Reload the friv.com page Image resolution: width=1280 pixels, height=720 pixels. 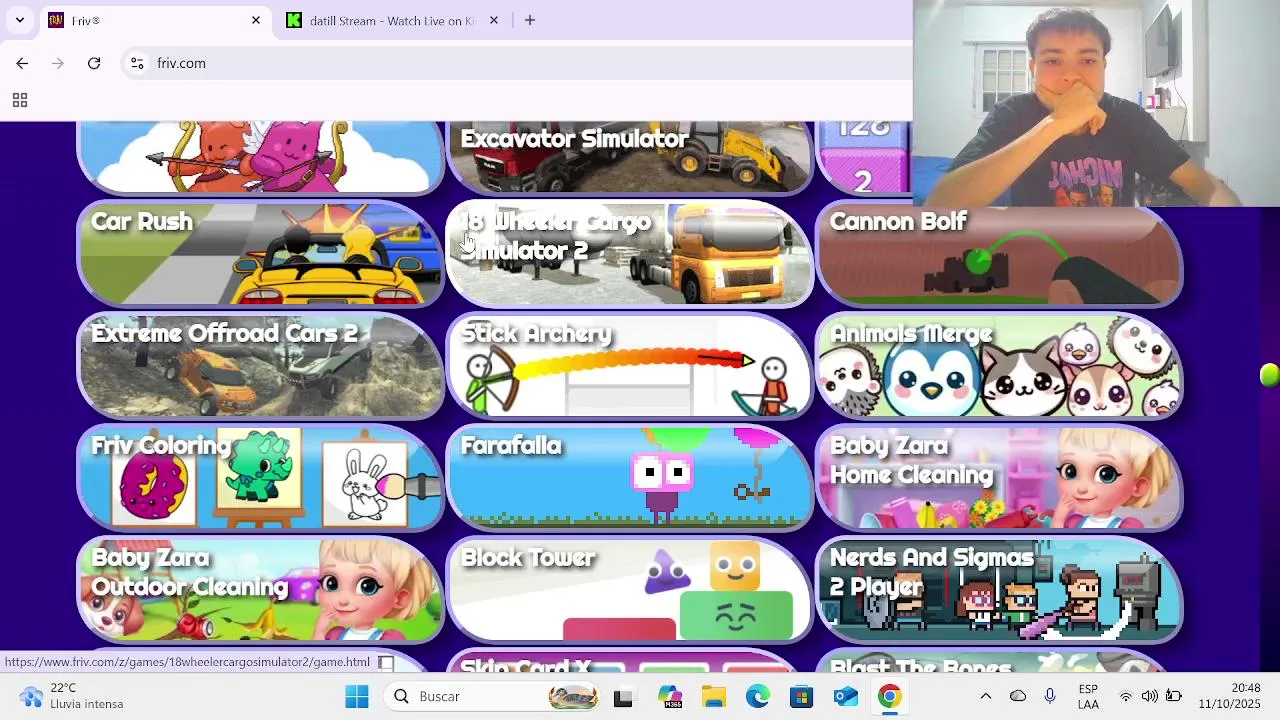click(x=94, y=63)
